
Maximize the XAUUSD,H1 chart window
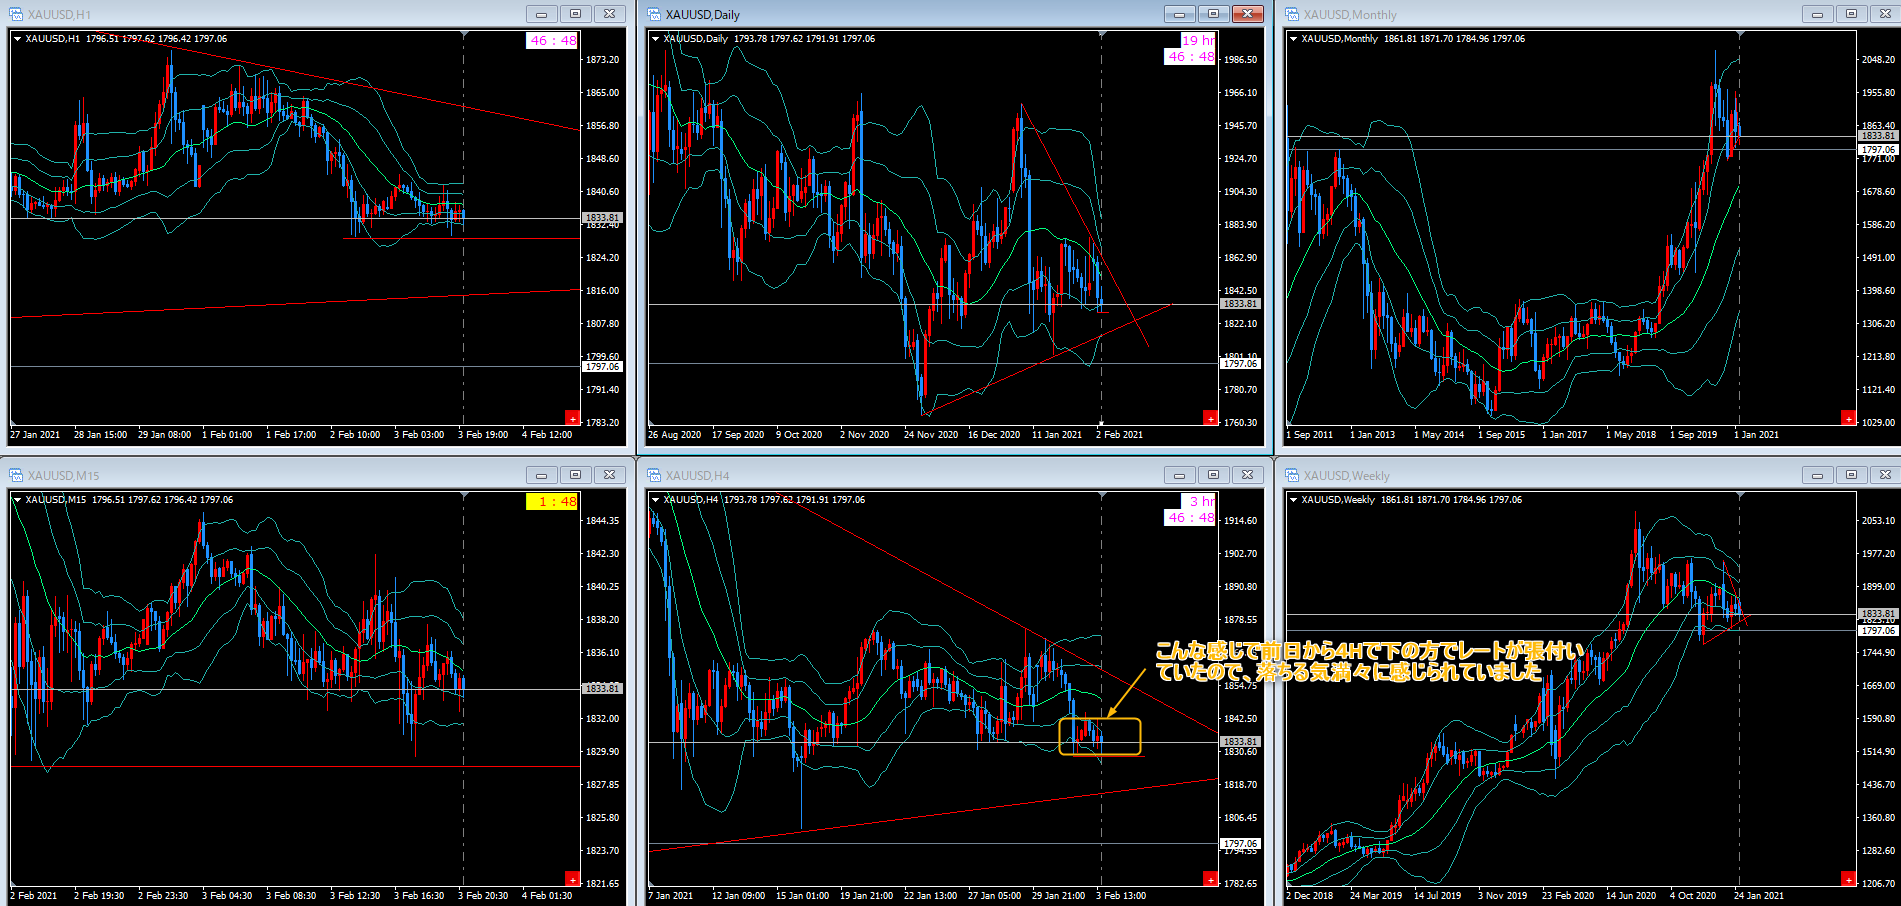575,14
